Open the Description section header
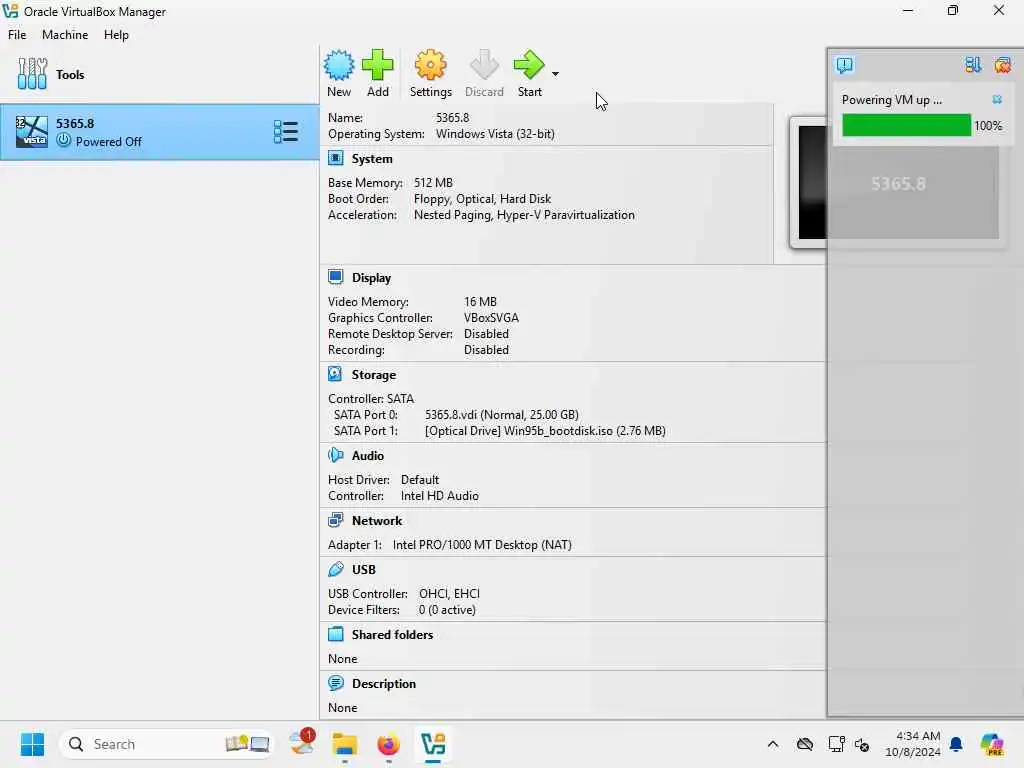 384,684
